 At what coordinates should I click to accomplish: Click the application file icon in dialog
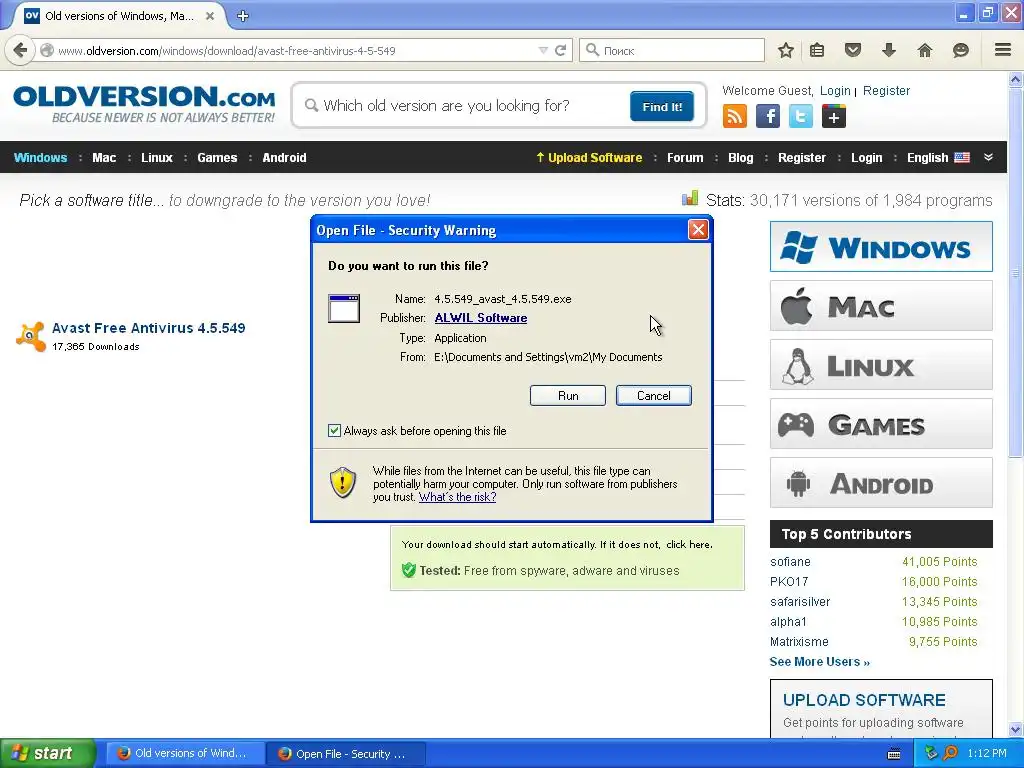[344, 308]
